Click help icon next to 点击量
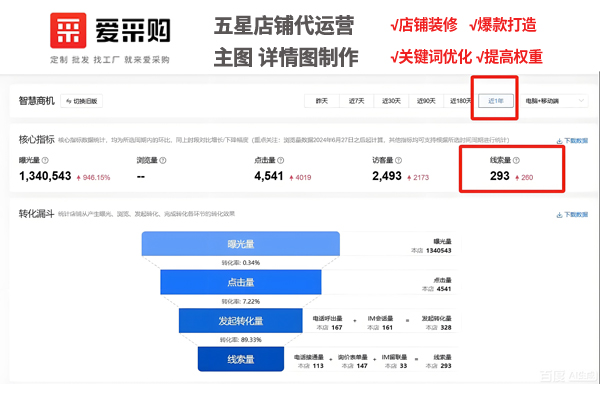 click(x=280, y=160)
